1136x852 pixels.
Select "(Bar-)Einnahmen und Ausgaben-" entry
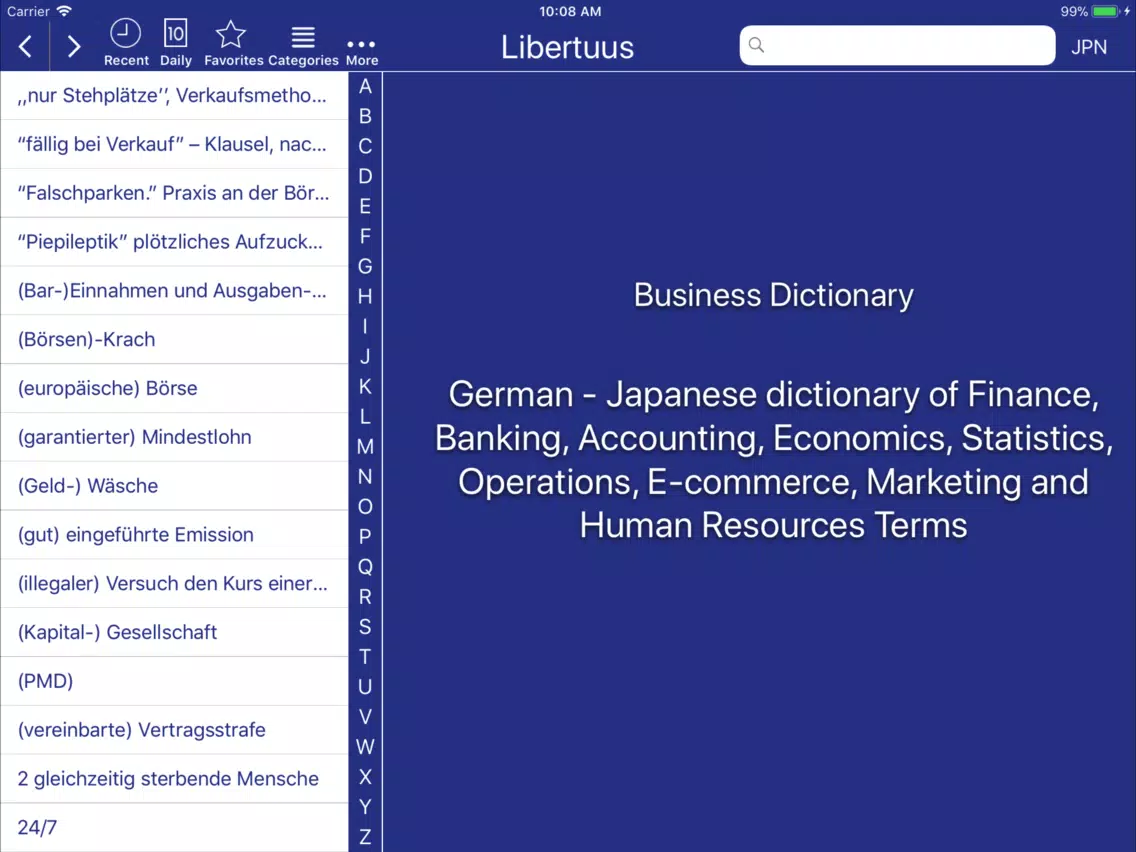point(174,291)
